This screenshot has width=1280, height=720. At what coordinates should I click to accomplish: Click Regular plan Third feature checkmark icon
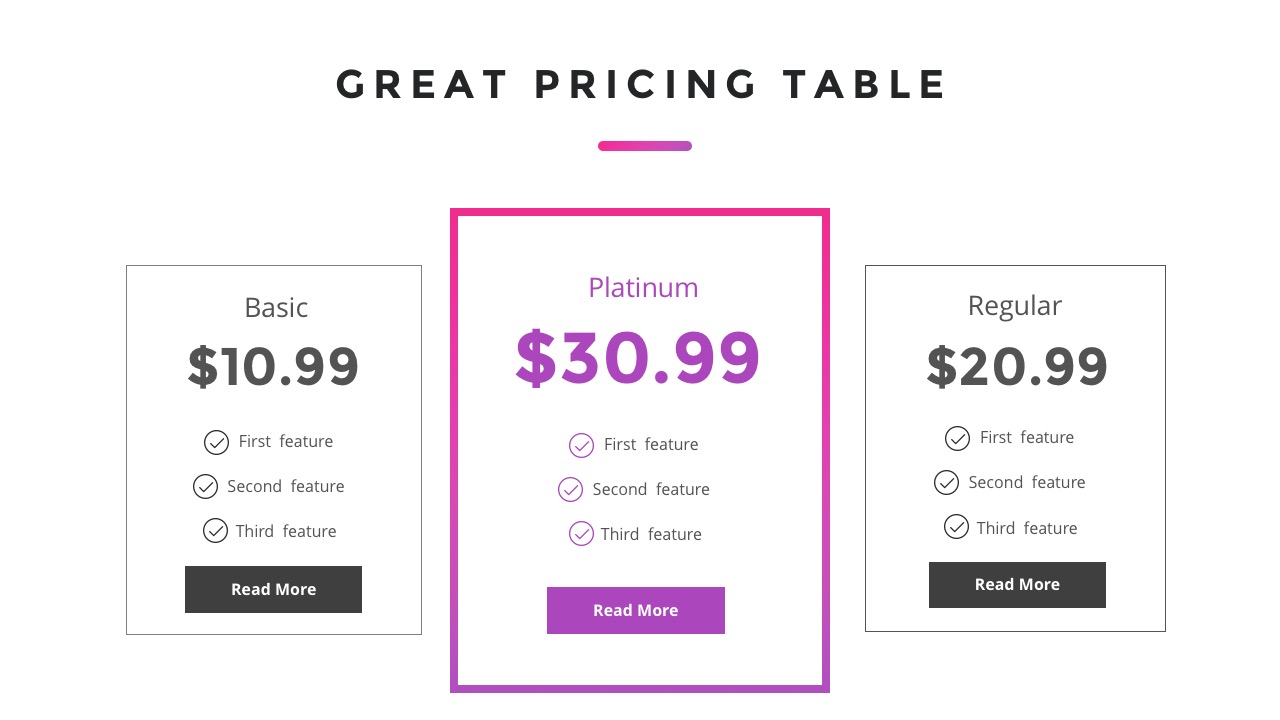(956, 527)
